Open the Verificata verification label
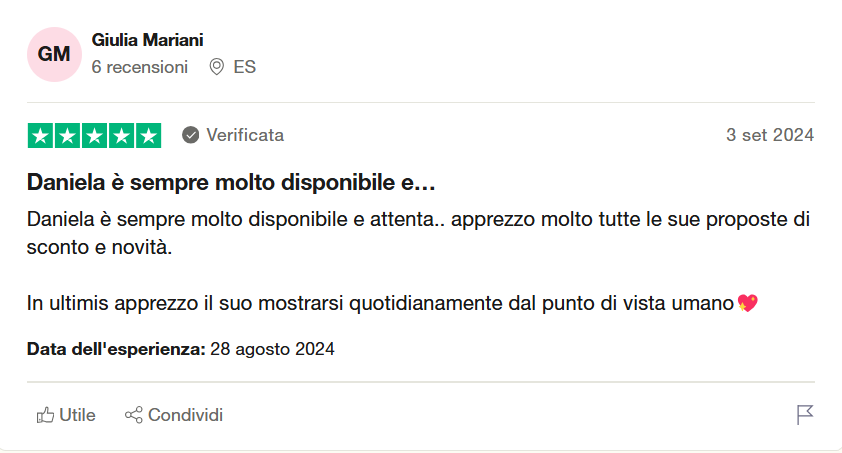Viewport: 842px width, 453px height. click(244, 135)
